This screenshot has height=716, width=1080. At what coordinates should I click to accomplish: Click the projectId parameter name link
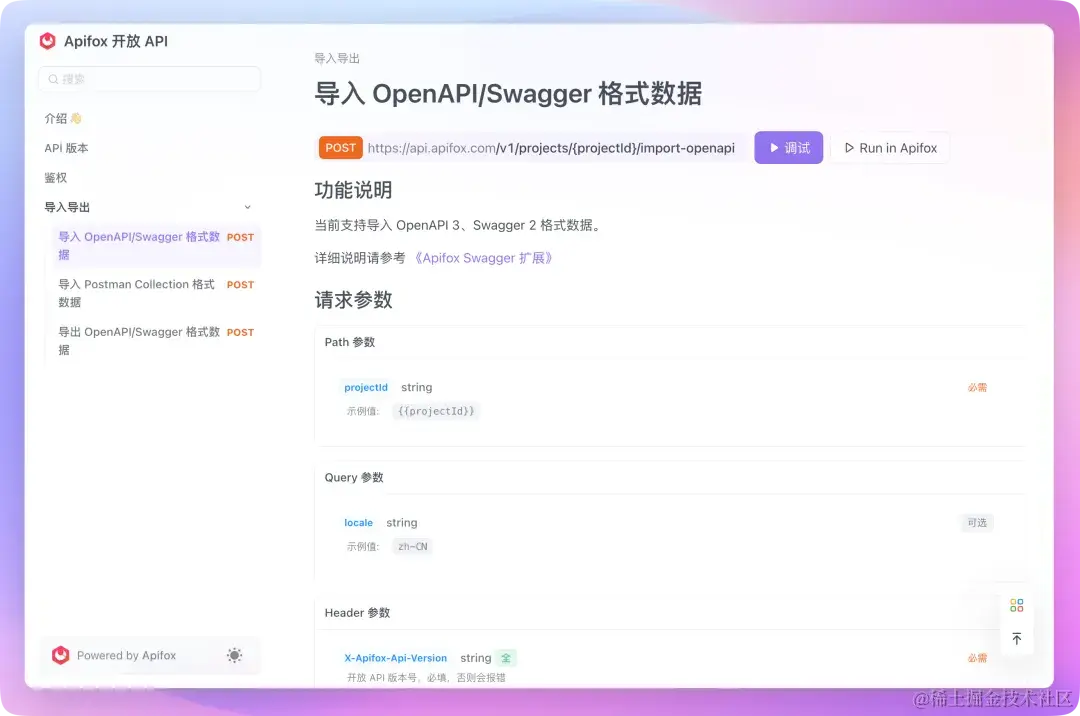[365, 387]
